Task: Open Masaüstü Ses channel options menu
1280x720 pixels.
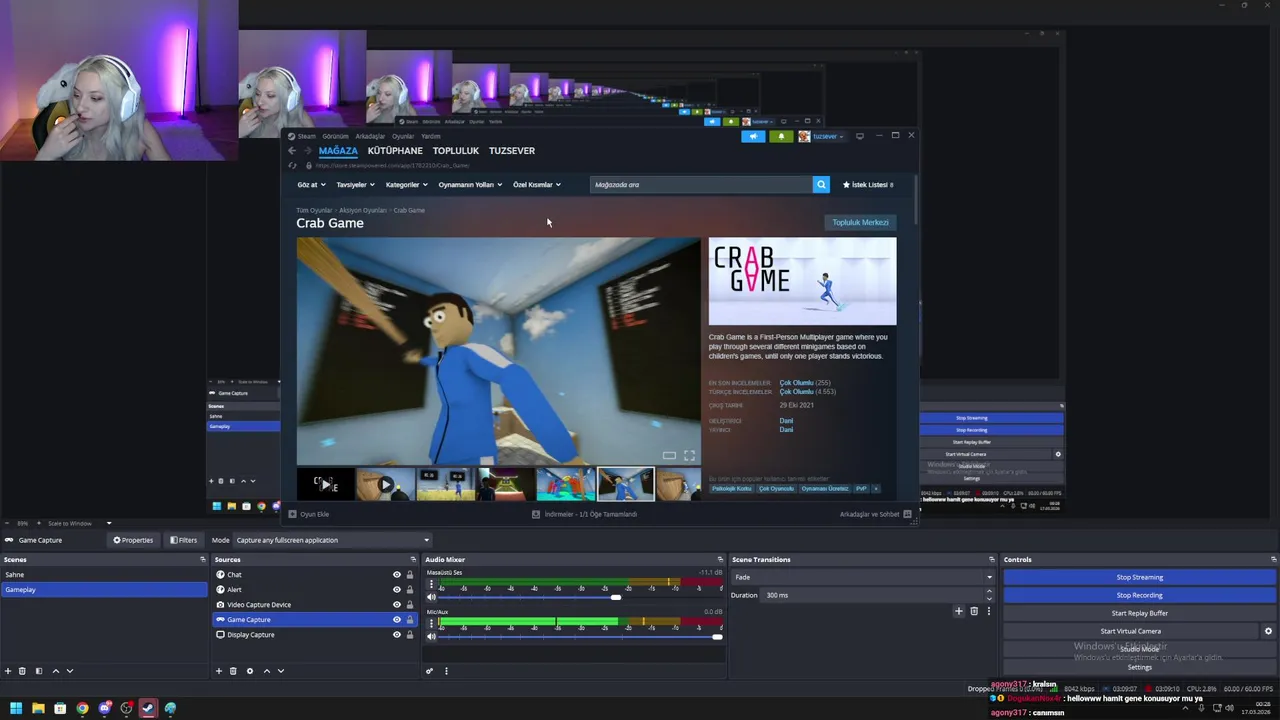Action: [432, 585]
